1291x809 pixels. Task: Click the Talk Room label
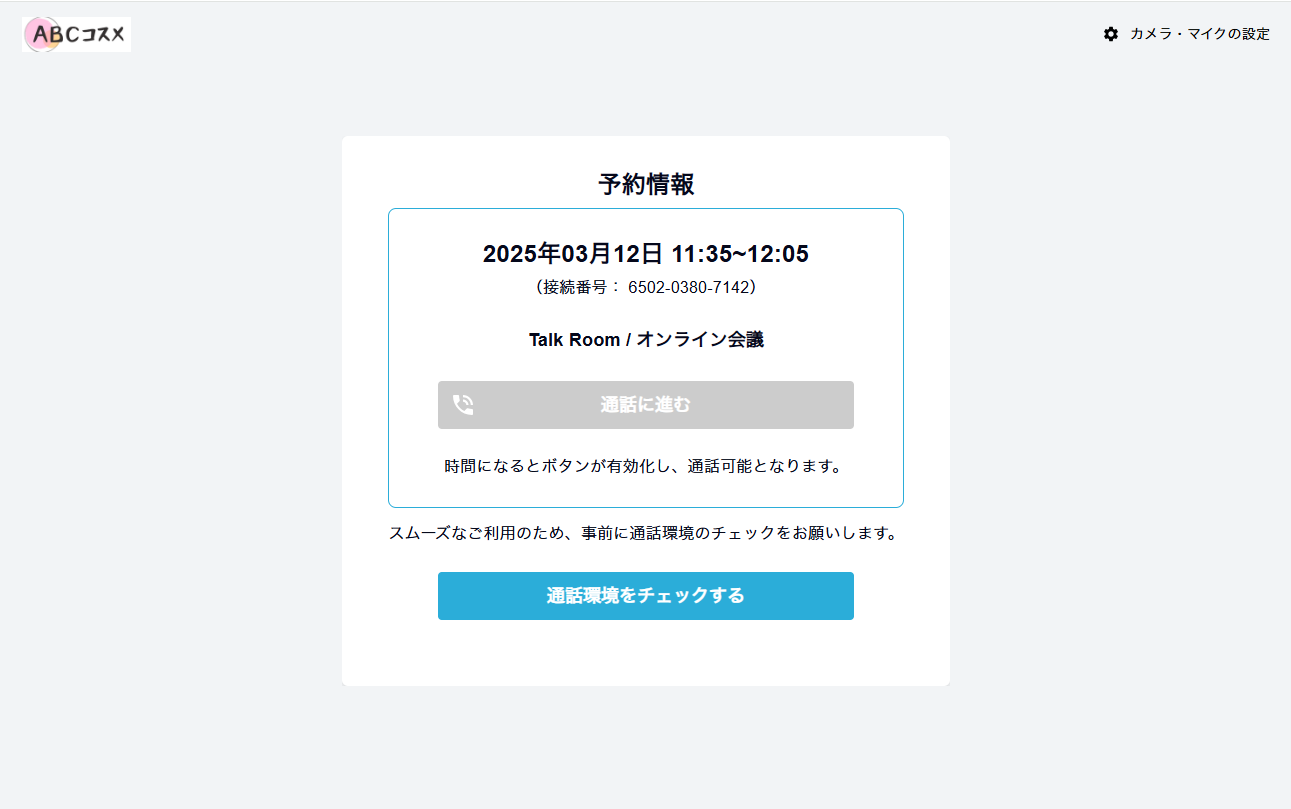575,340
